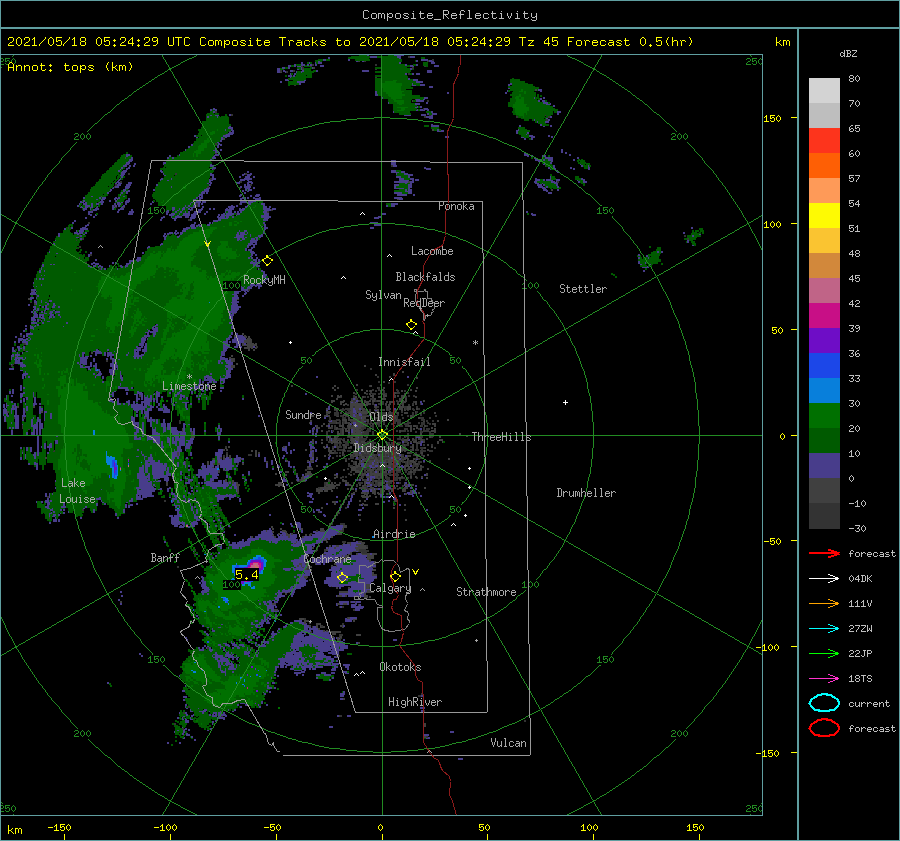Click the Stettler label
The height and width of the screenshot is (841, 900).
583,289
